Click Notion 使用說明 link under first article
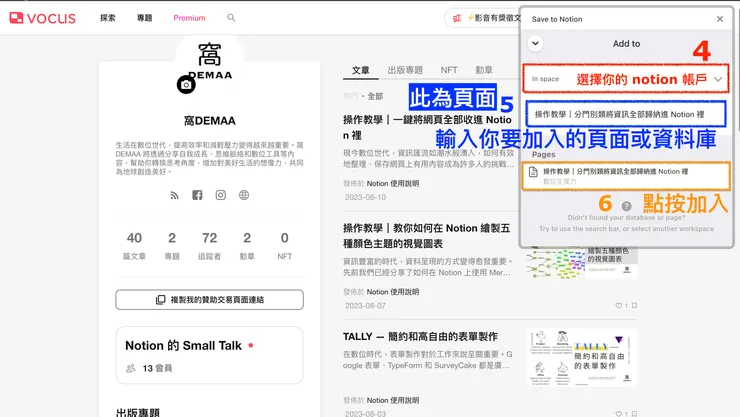Viewport: 740px width, 417px height. (393, 183)
